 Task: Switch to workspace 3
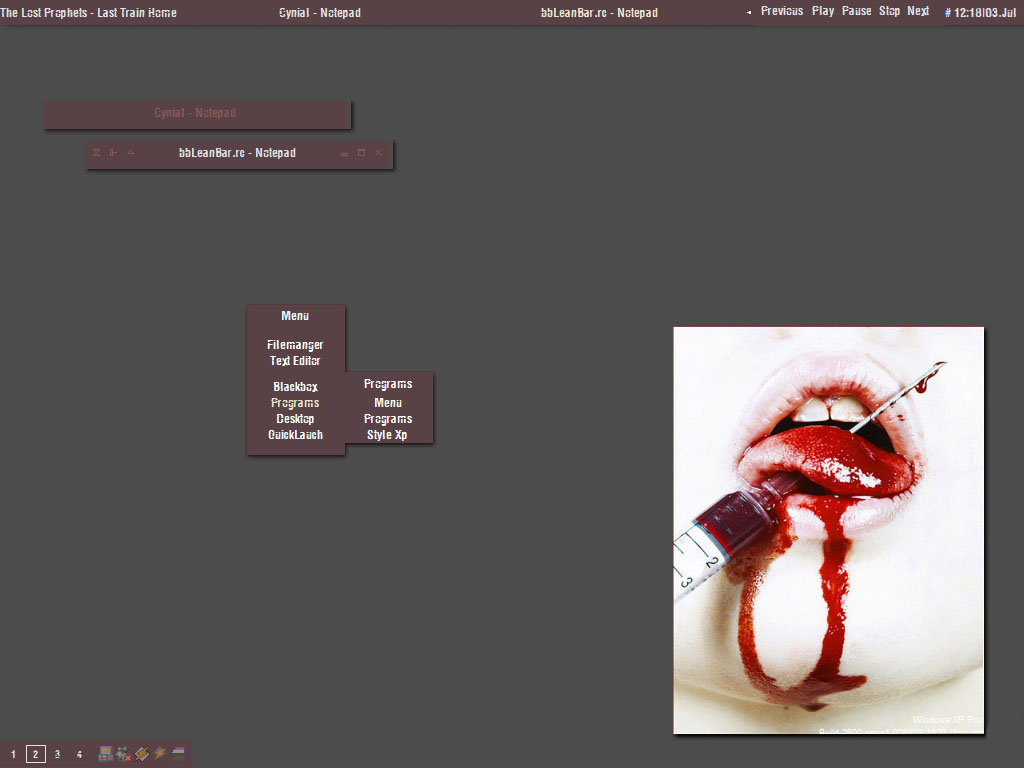click(x=57, y=754)
